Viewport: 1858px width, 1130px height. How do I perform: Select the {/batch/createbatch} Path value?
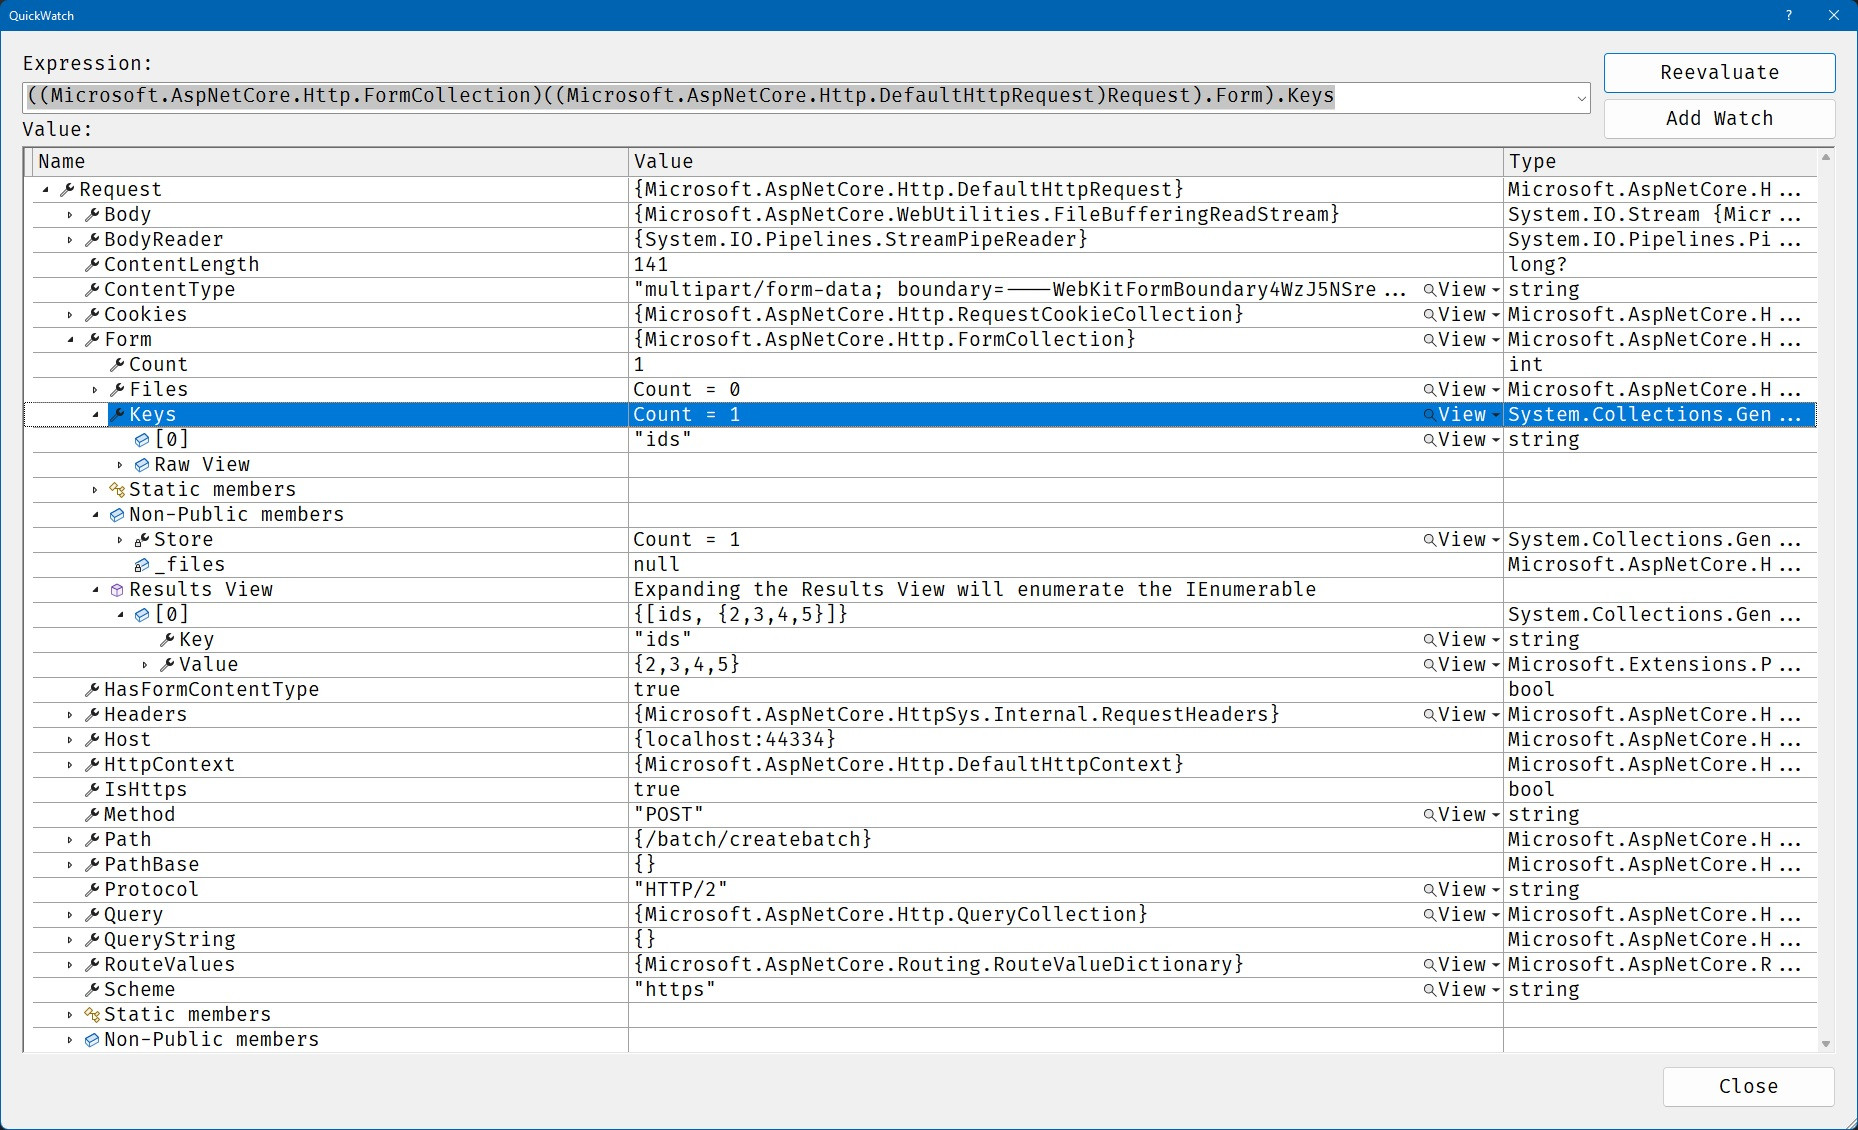point(753,840)
